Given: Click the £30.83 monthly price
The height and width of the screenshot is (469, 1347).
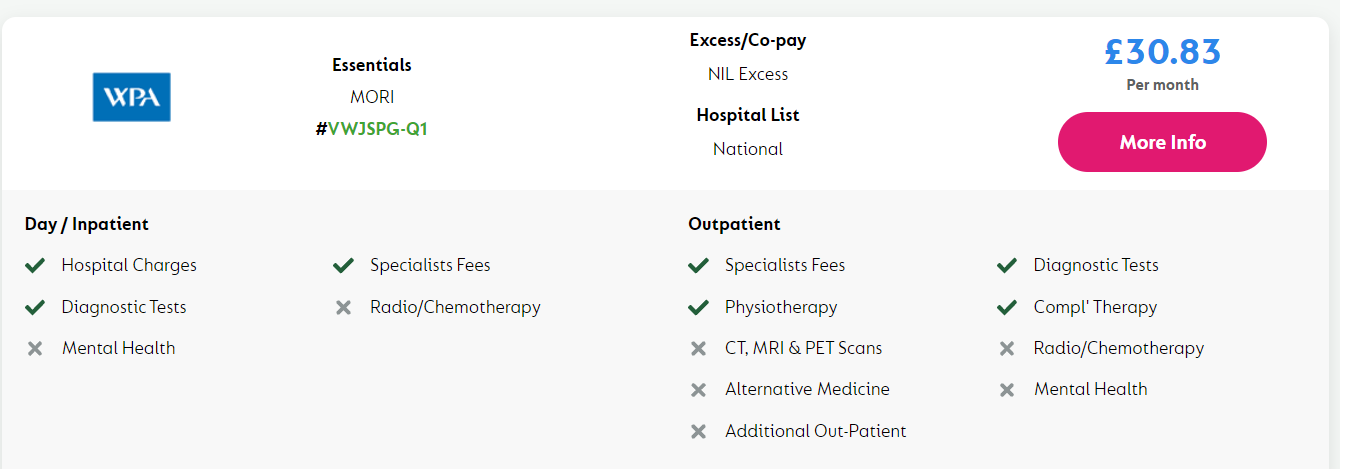Looking at the screenshot, I should click(1162, 51).
